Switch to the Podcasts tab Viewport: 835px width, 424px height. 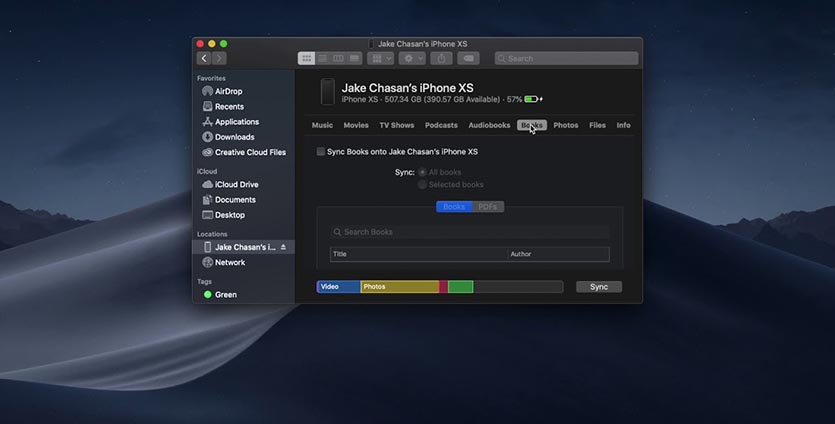(x=441, y=125)
